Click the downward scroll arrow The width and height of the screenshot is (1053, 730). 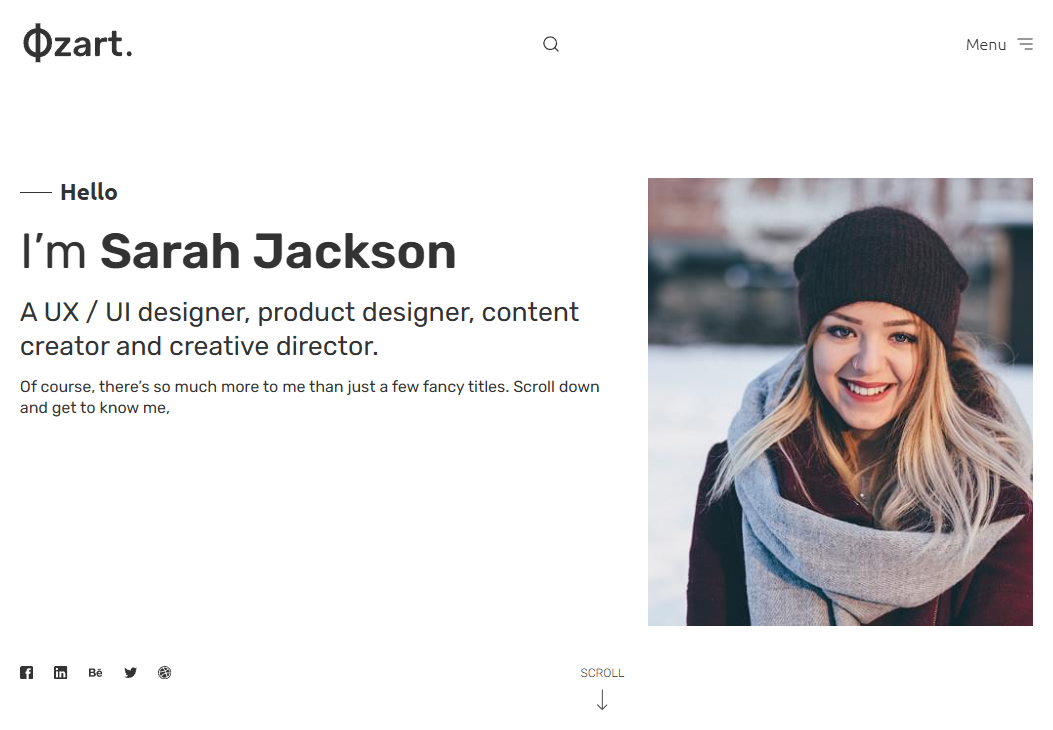click(x=602, y=700)
